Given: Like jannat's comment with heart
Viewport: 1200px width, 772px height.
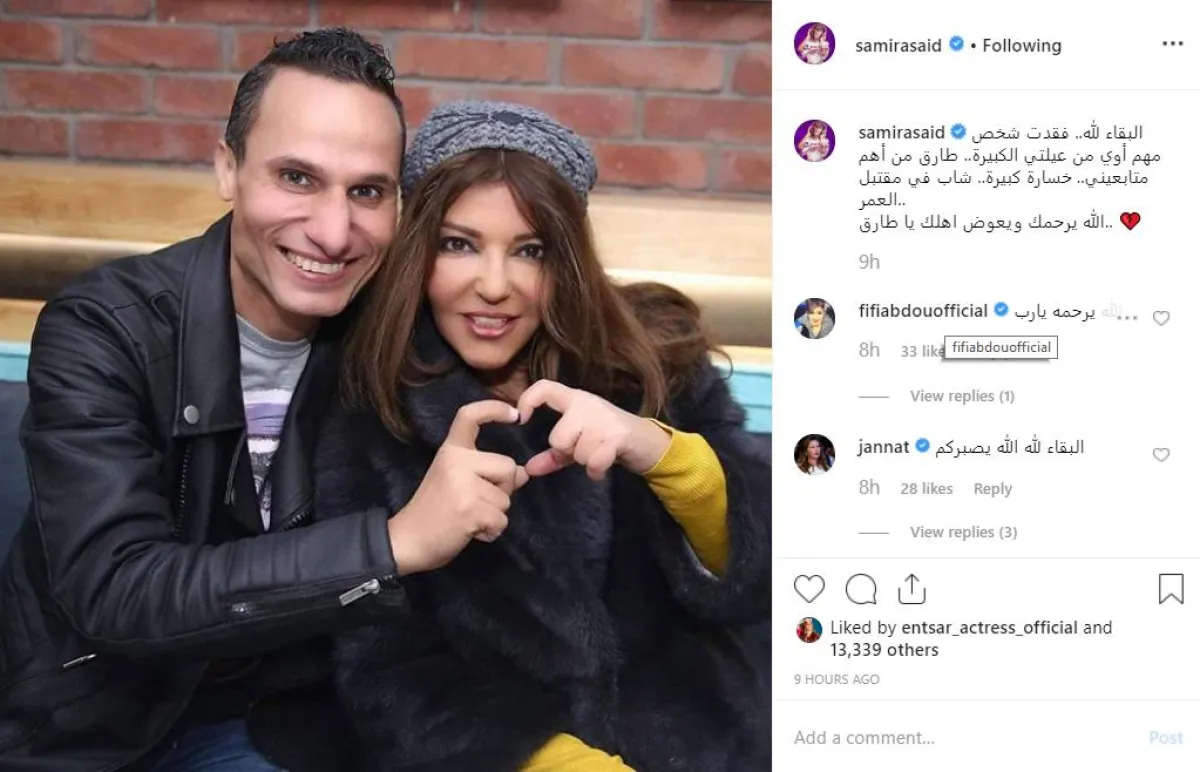Looking at the screenshot, I should [1161, 454].
